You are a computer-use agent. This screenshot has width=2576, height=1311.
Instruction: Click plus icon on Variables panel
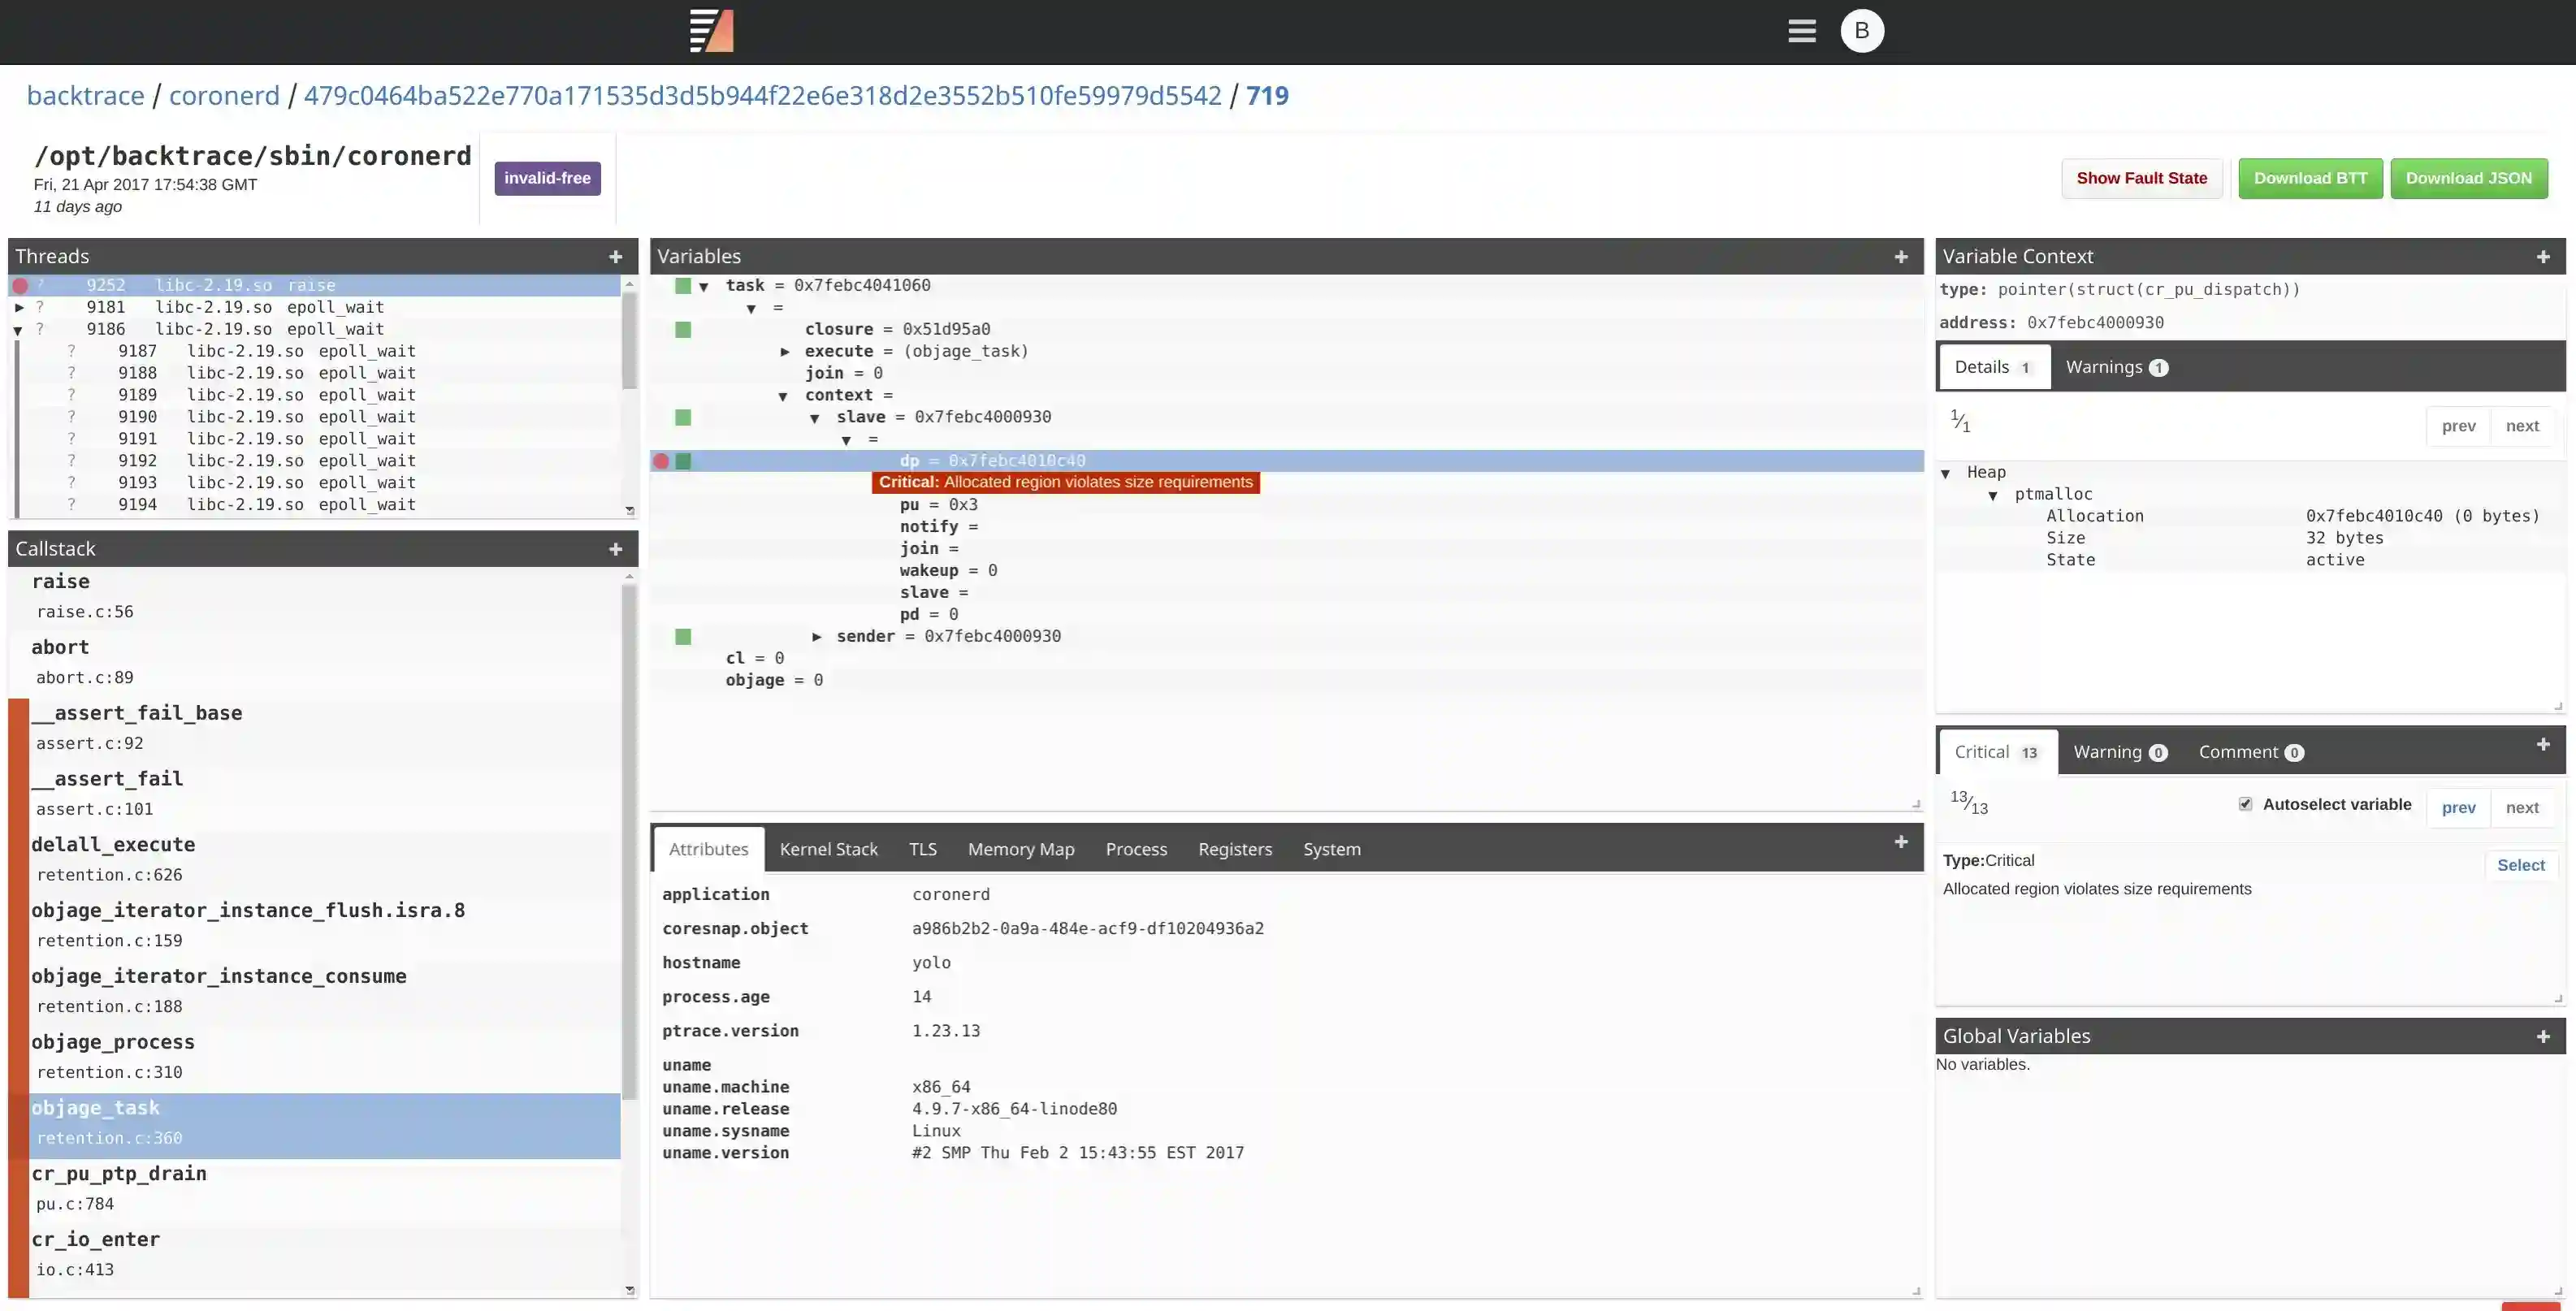coord(1900,257)
